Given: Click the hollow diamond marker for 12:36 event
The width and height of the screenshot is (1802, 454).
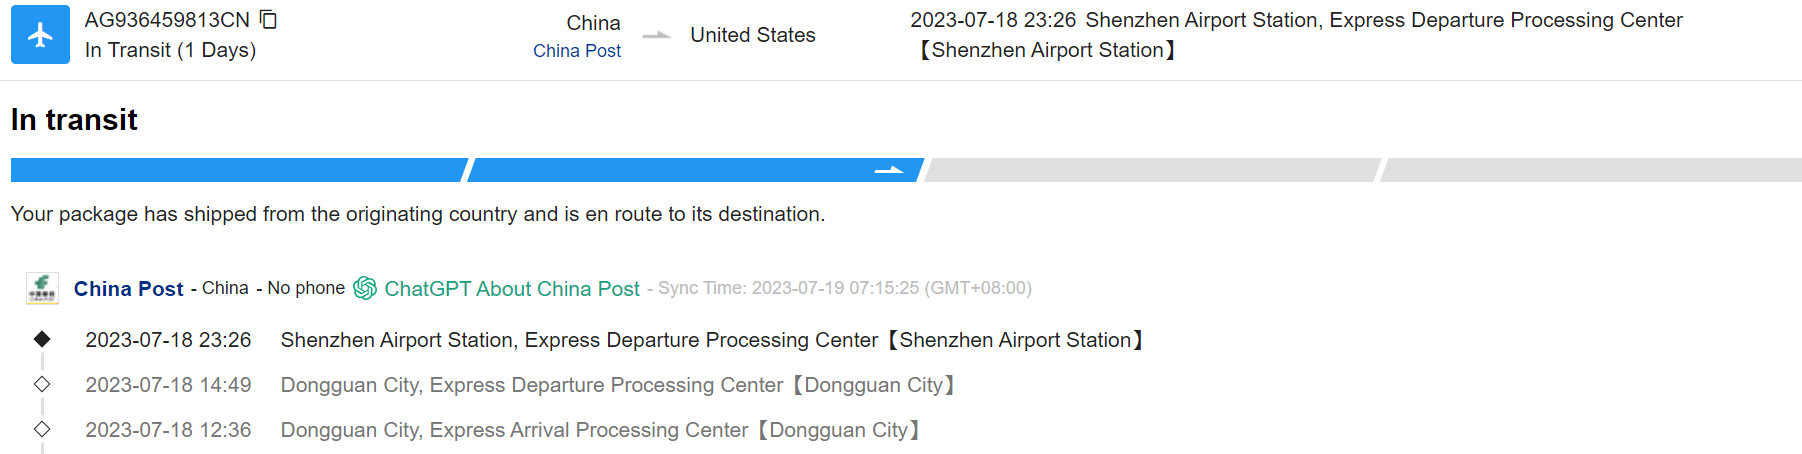Looking at the screenshot, I should click(x=42, y=429).
